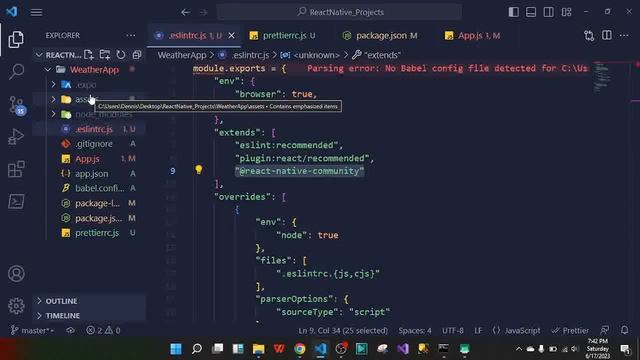Click WeatherApp in the breadcrumb

click(x=182, y=55)
